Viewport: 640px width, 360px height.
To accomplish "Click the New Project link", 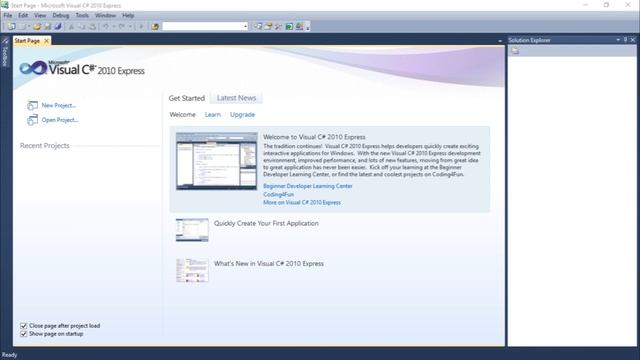I will pyautogui.click(x=59, y=105).
